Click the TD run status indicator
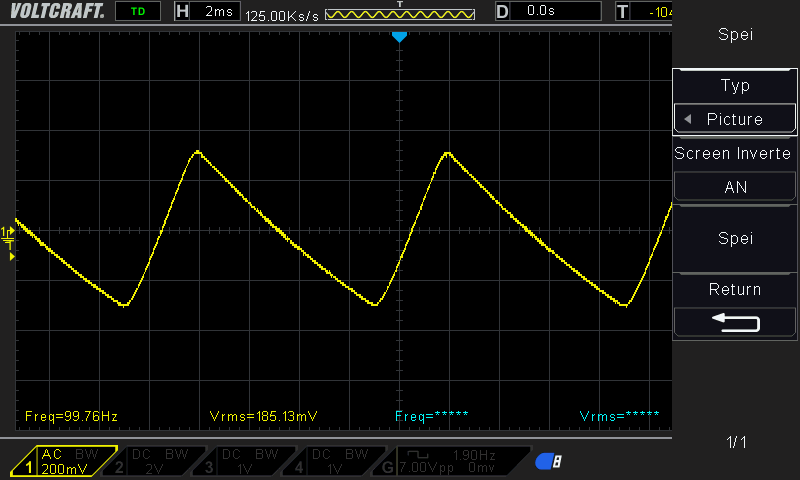 (x=138, y=11)
